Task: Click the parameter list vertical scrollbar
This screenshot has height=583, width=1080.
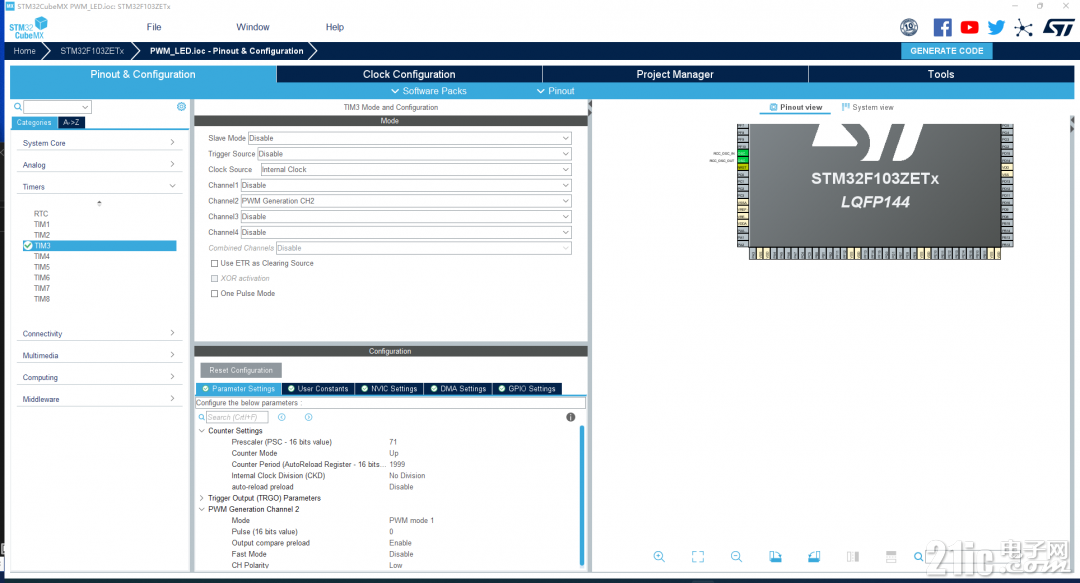Action: (582, 495)
